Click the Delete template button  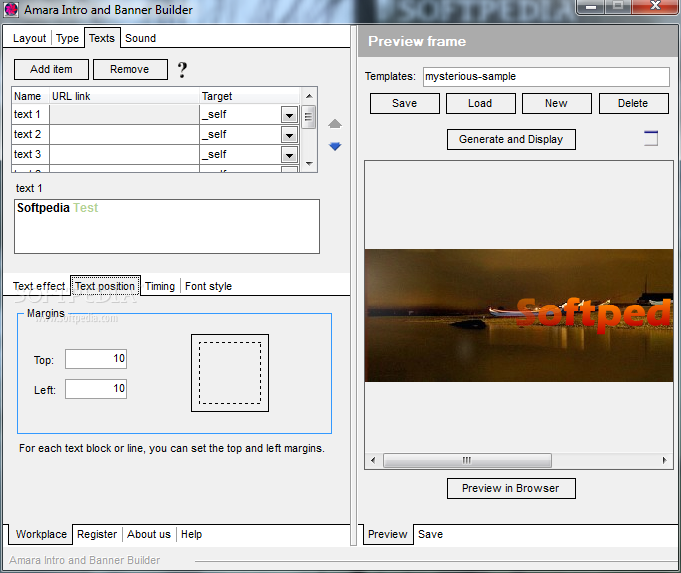pyautogui.click(x=633, y=103)
